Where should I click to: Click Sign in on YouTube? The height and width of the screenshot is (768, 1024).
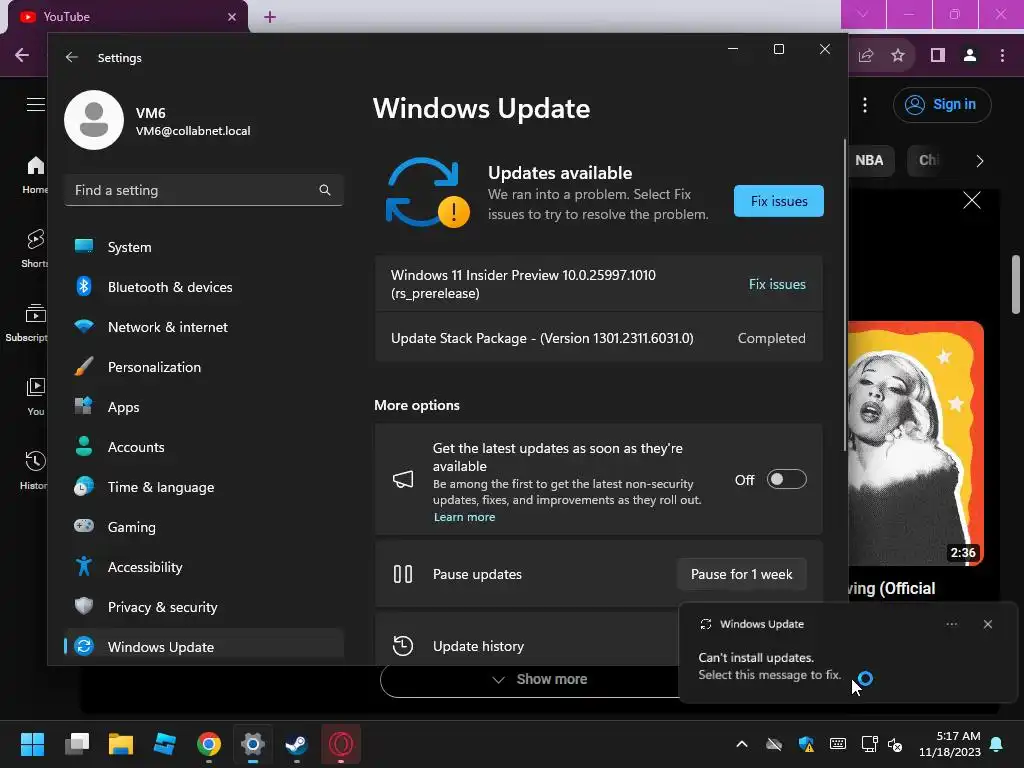tap(942, 104)
